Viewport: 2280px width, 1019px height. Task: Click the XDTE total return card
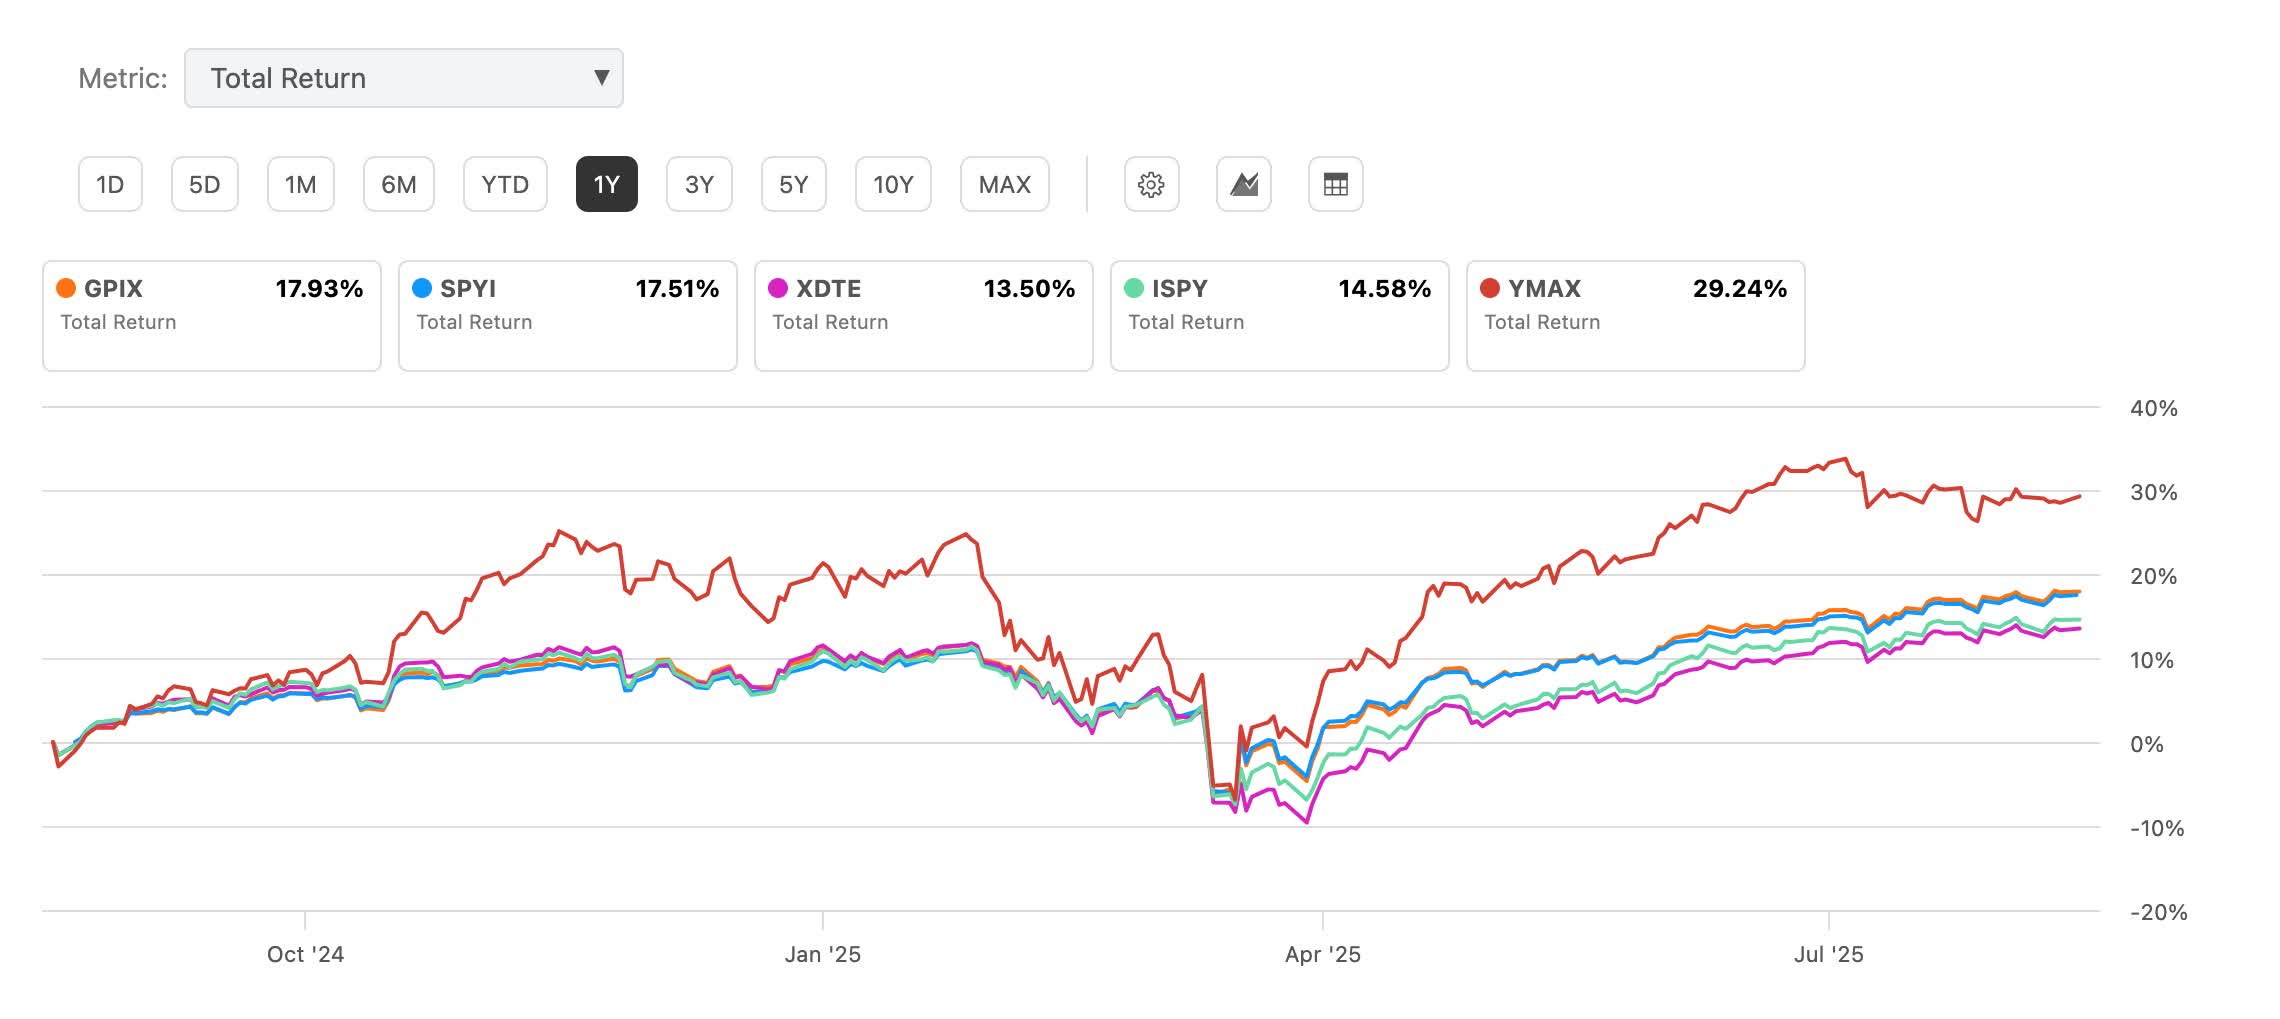pyautogui.click(x=924, y=316)
